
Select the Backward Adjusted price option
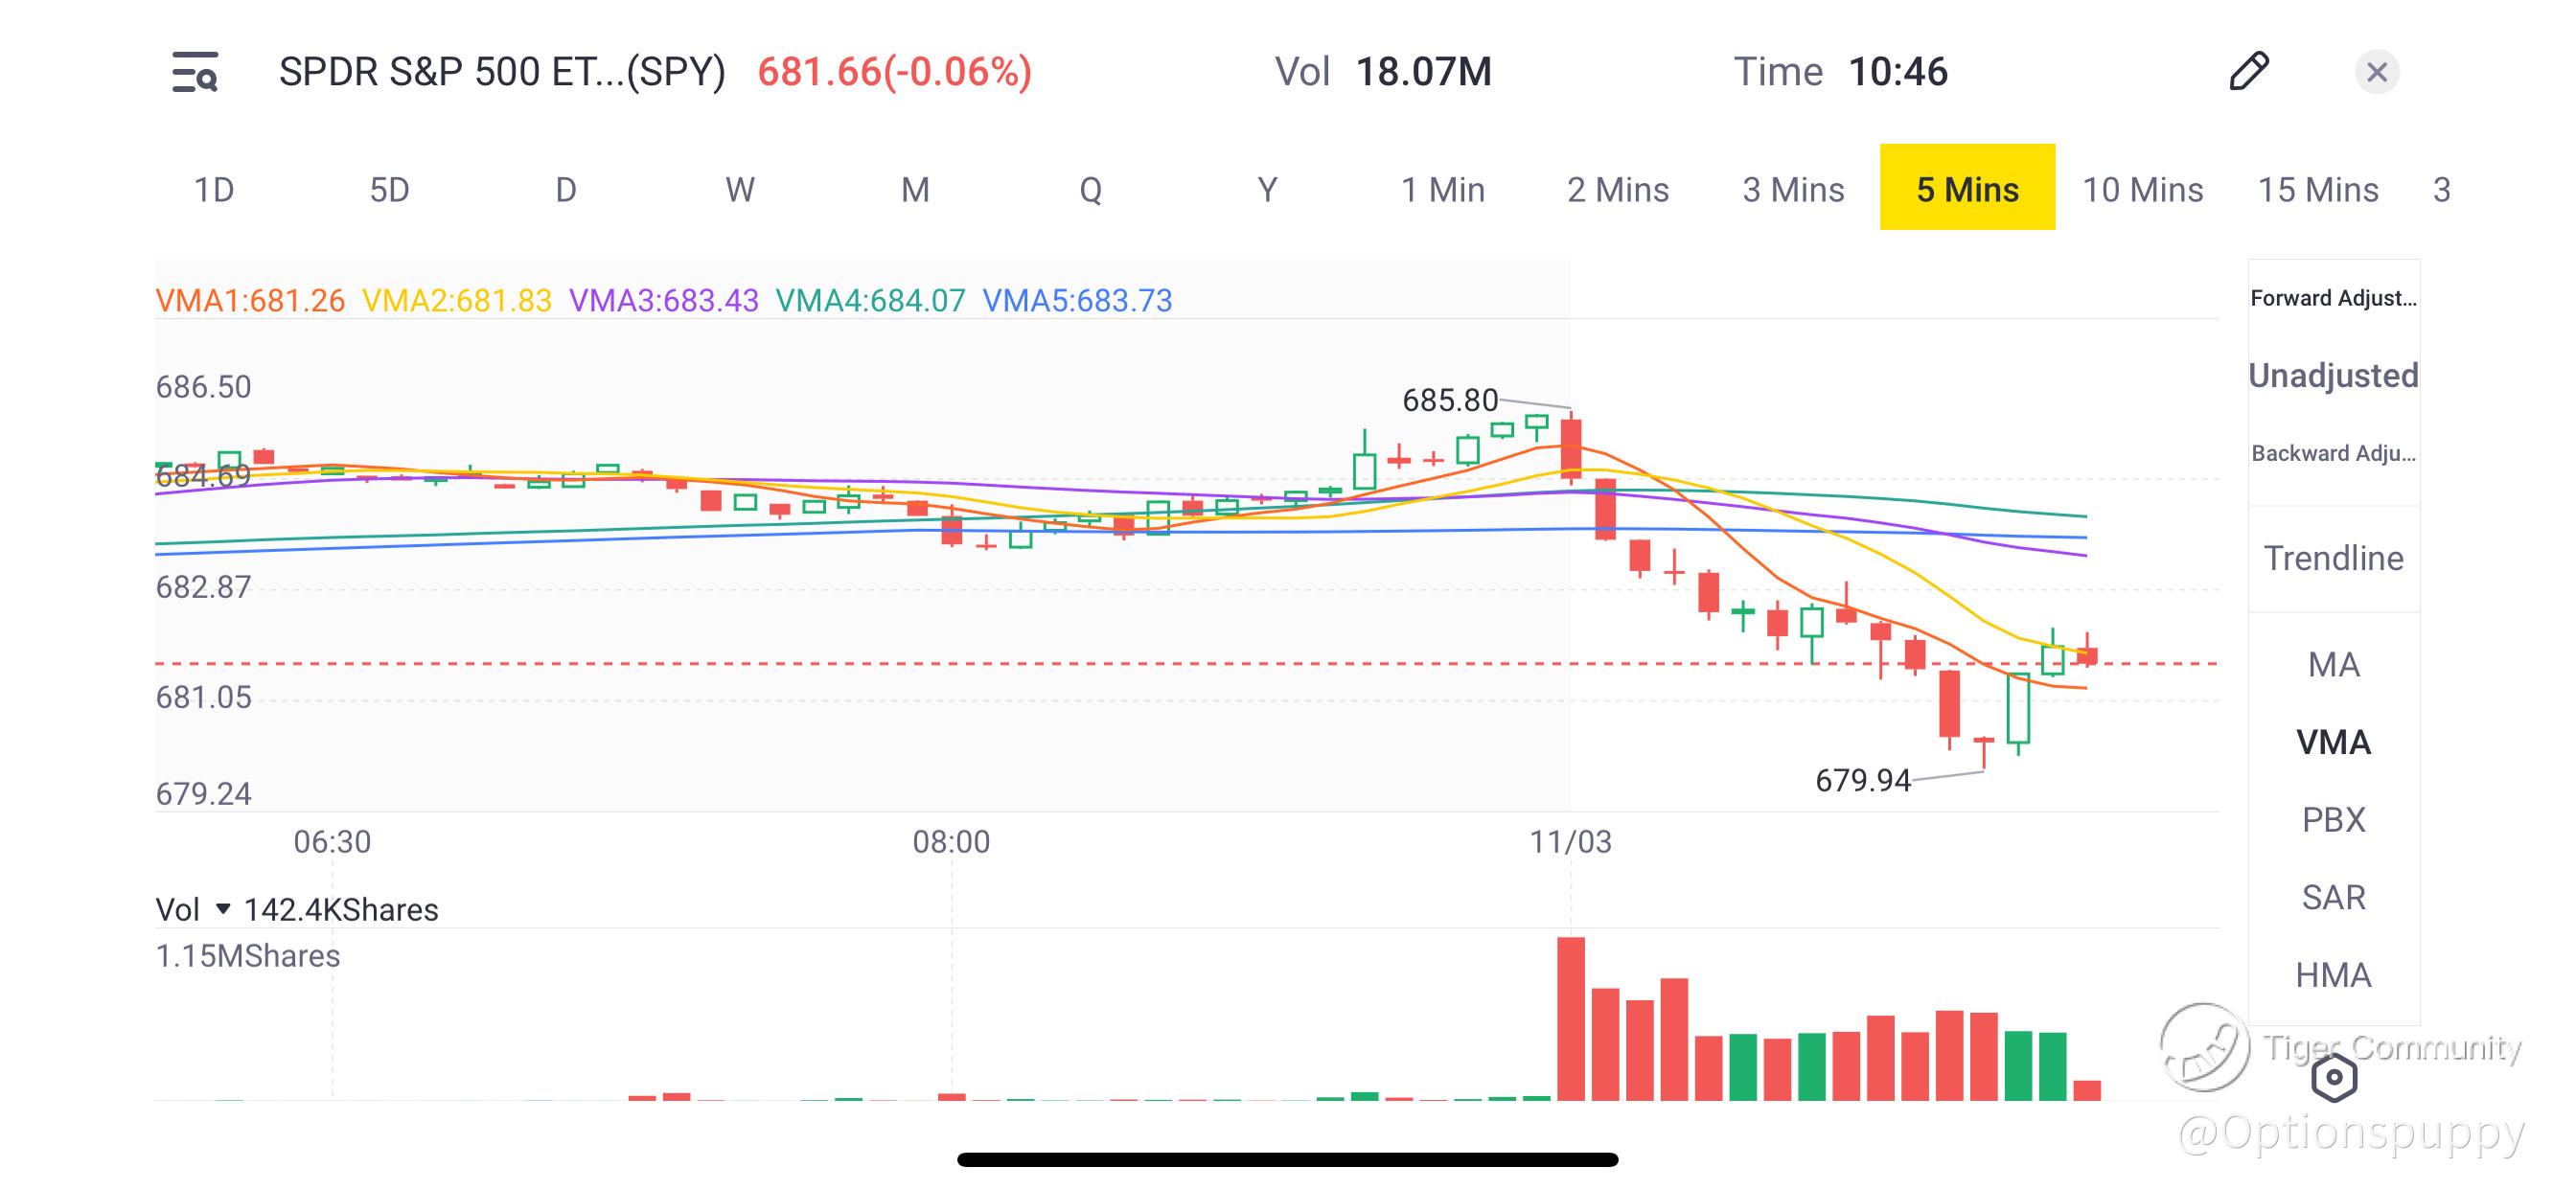click(2333, 453)
